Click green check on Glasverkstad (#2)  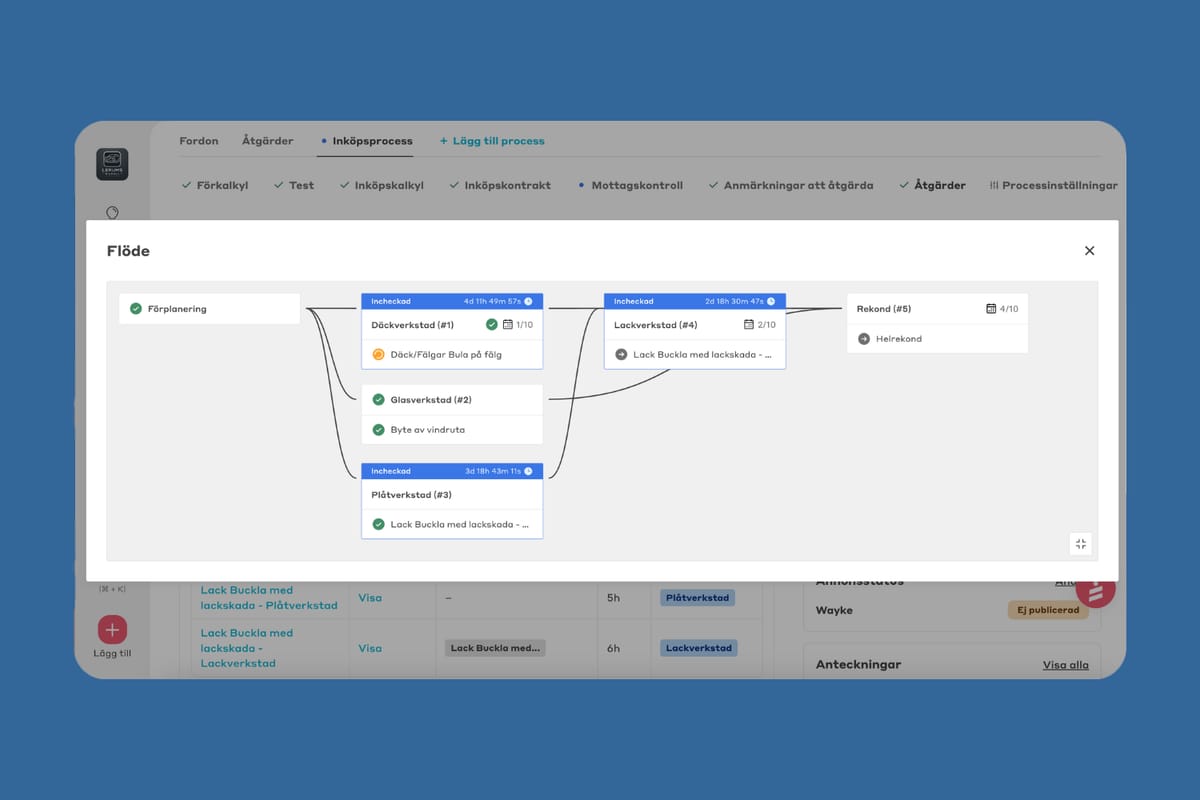pyautogui.click(x=378, y=400)
